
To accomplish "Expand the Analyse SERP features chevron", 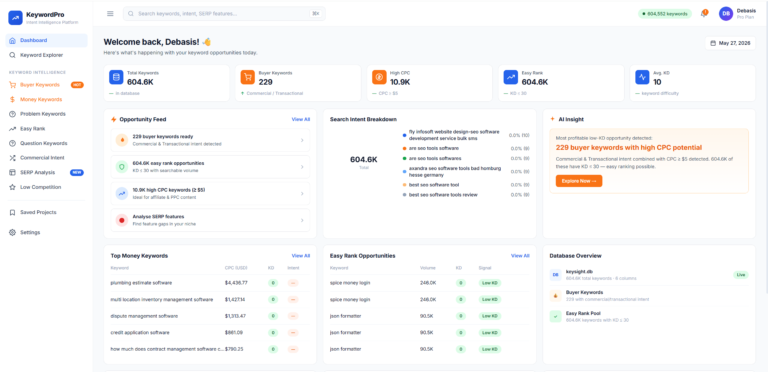I will click(x=302, y=220).
